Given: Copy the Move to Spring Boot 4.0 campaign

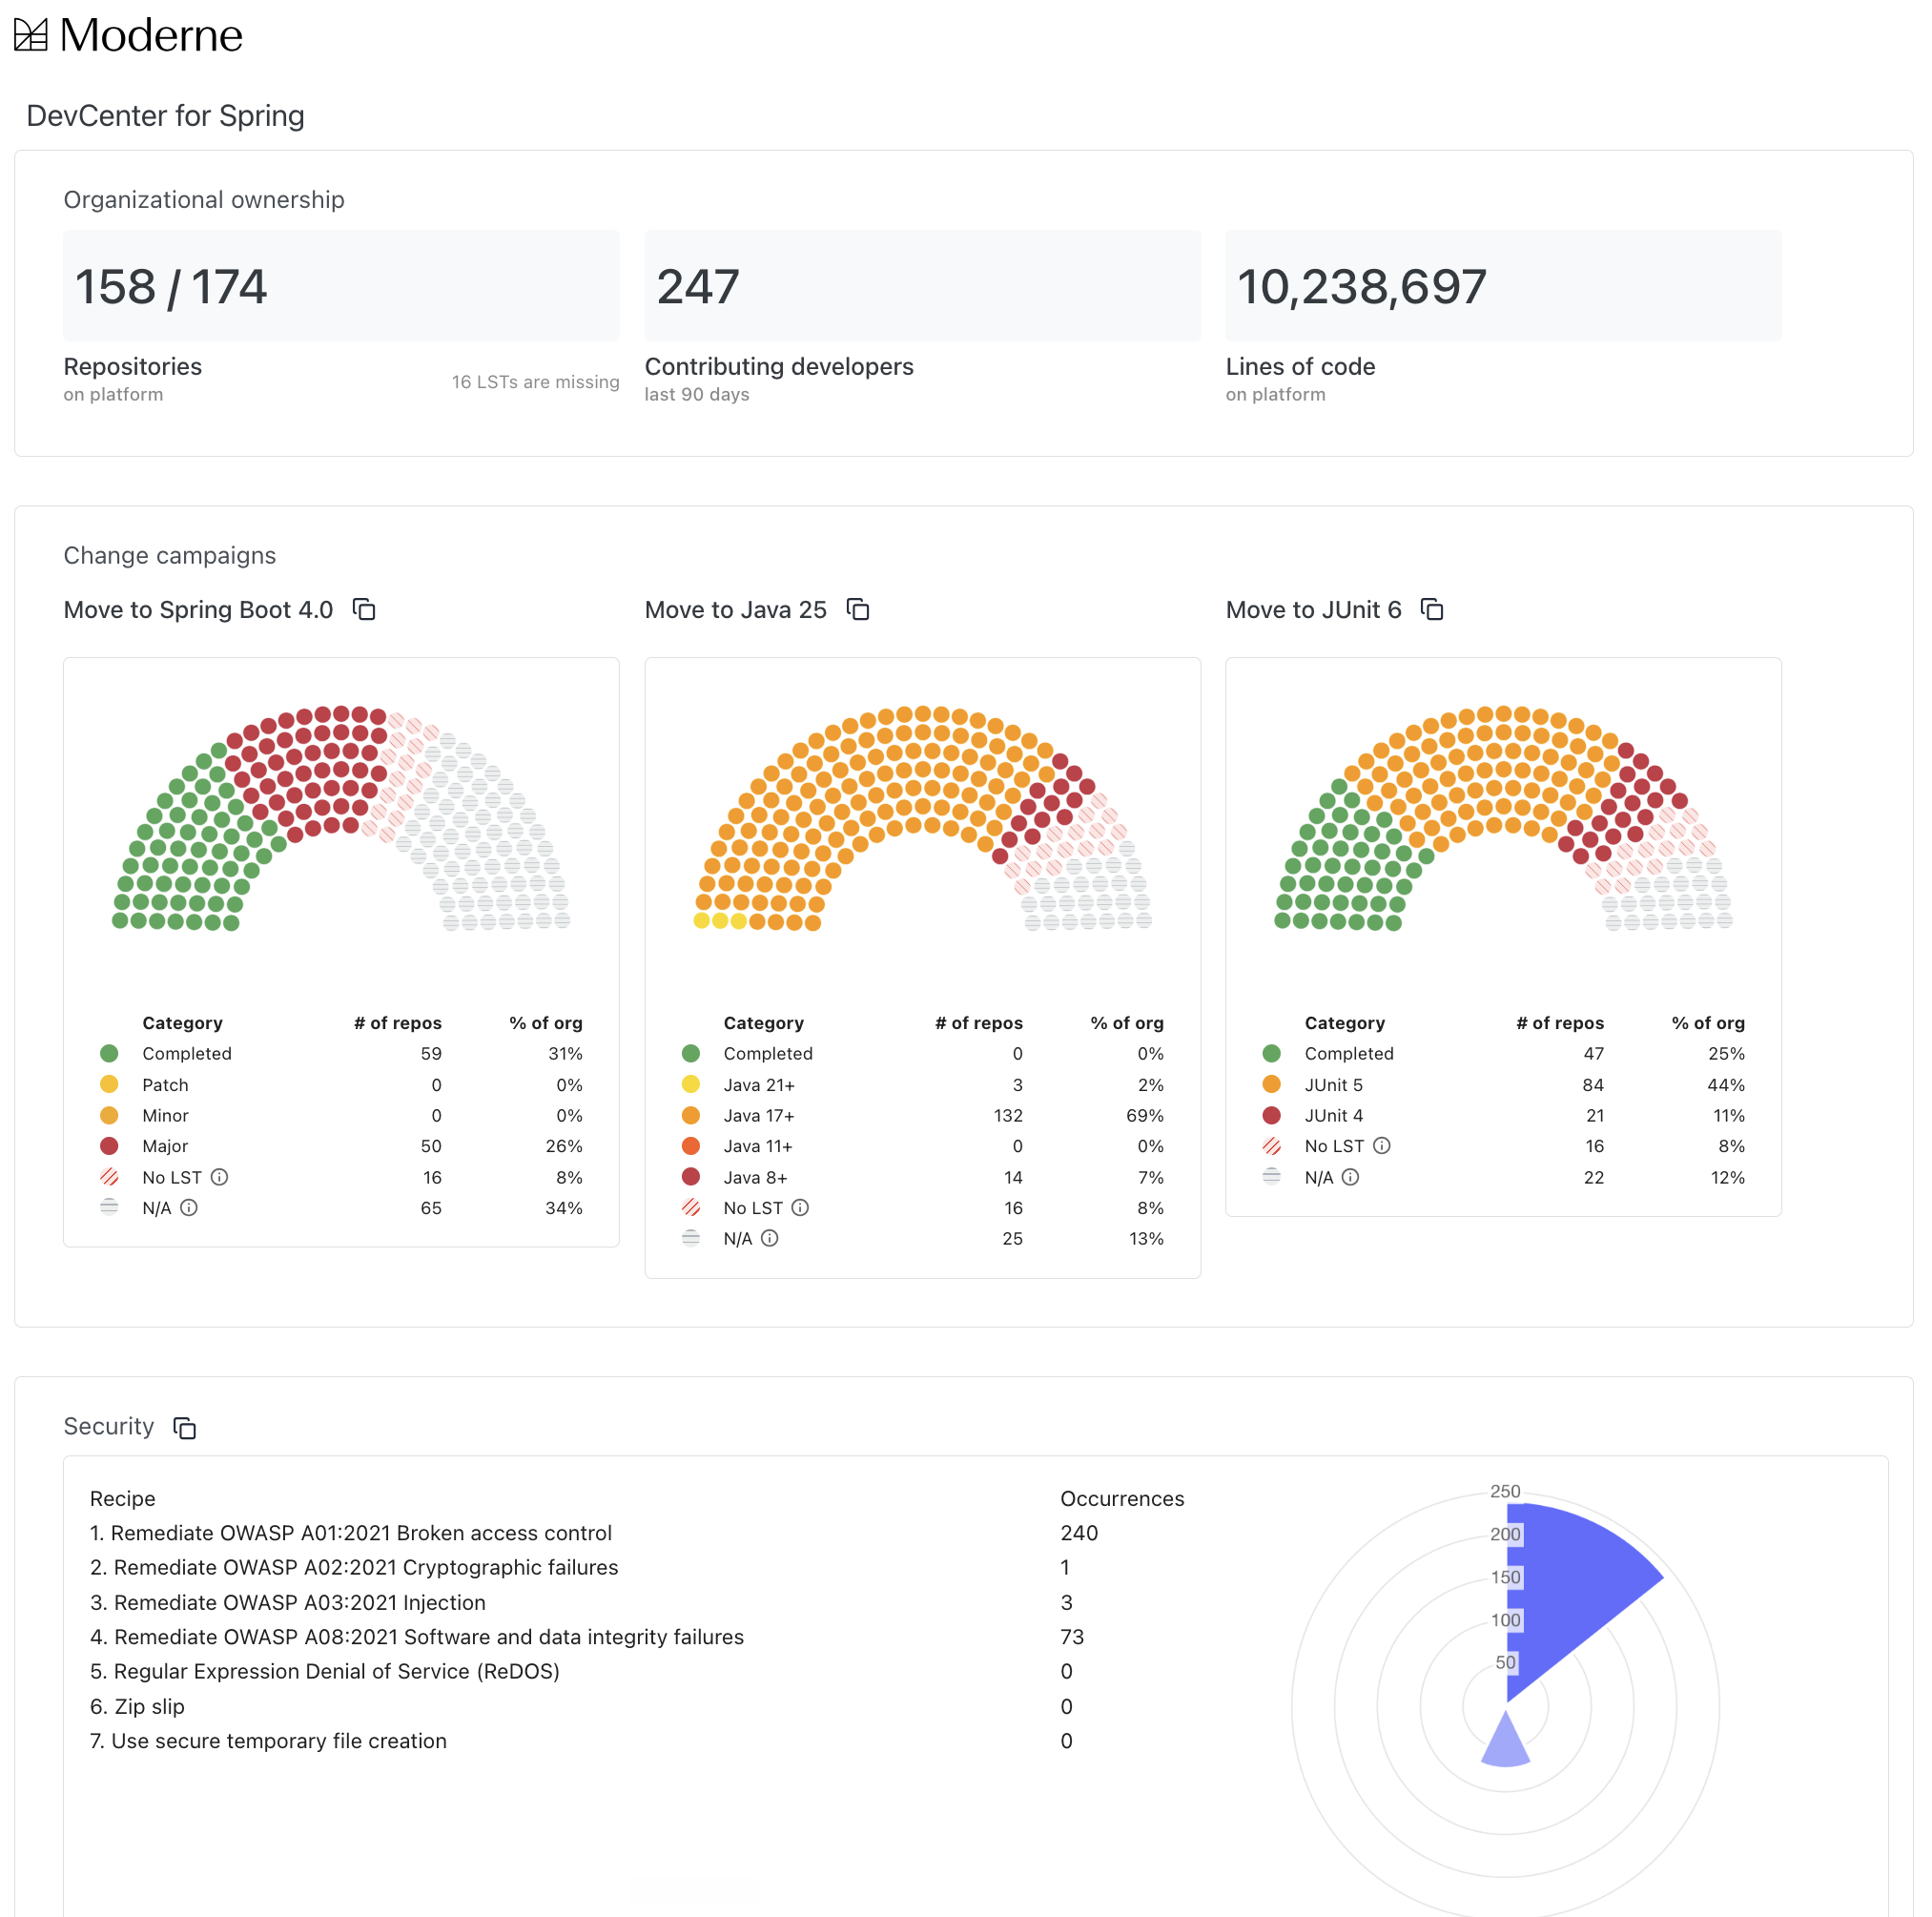Looking at the screenshot, I should click(364, 609).
